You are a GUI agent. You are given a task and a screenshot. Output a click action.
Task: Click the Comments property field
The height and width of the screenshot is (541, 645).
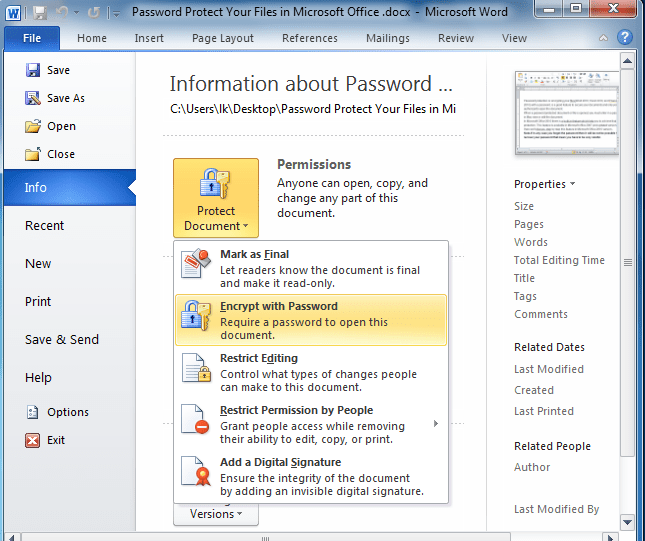541,314
